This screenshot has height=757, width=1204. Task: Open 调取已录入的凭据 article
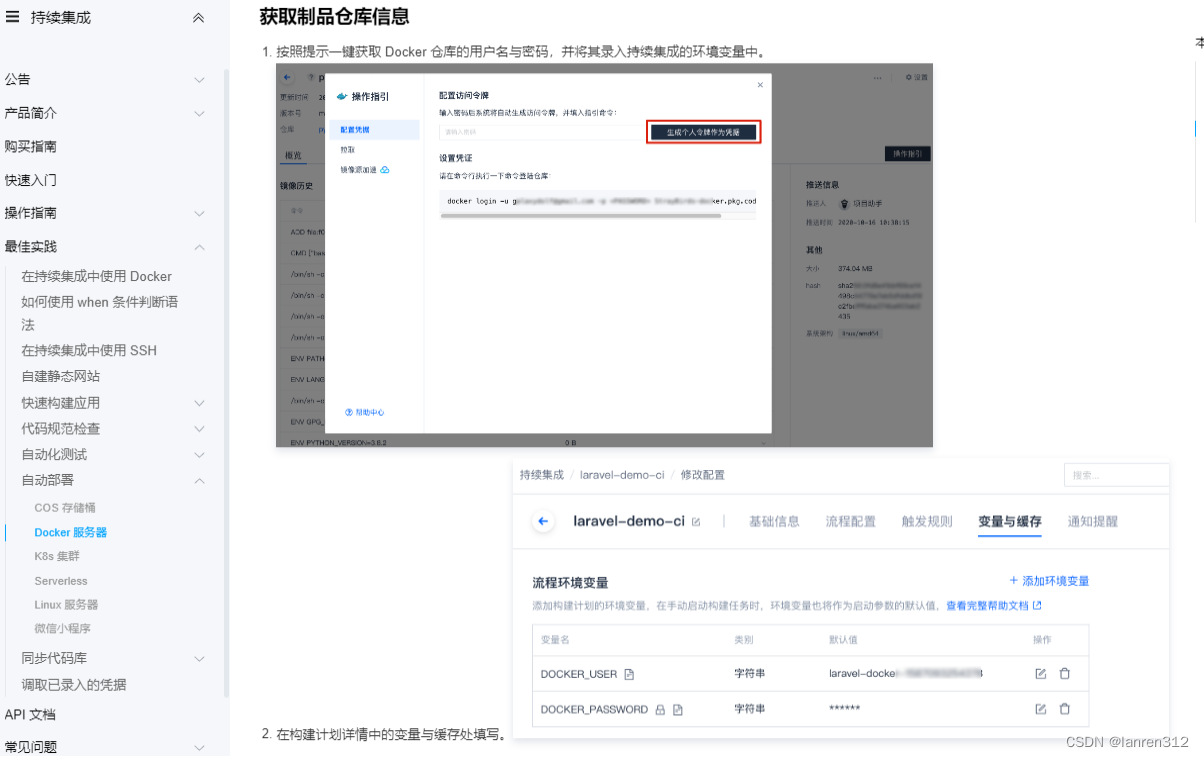coord(74,685)
